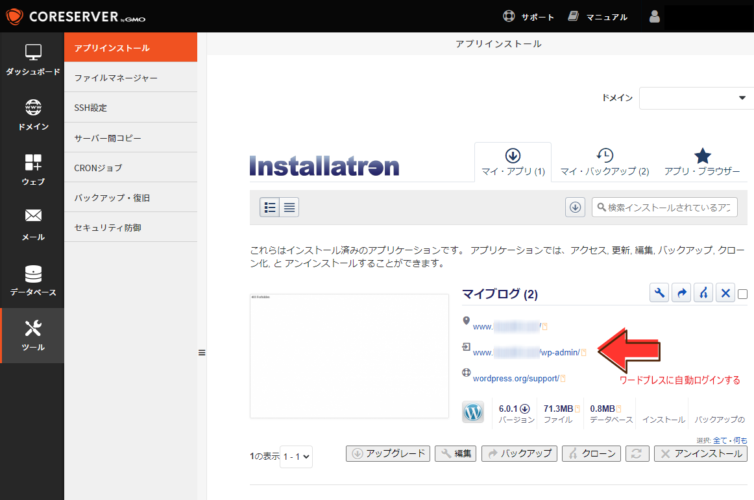Click the login icon beside wp-admin URL
Screen dimensions: 754x500
[466, 346]
